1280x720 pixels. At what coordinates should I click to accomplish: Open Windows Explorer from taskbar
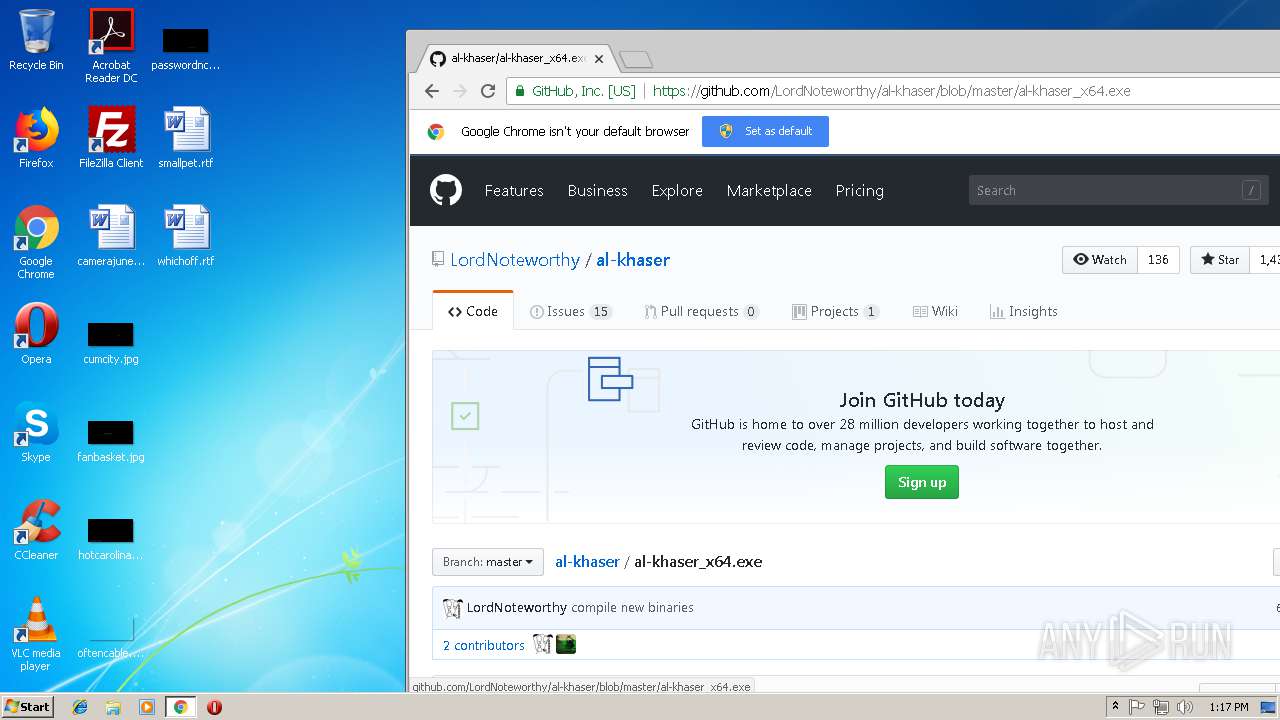[113, 707]
